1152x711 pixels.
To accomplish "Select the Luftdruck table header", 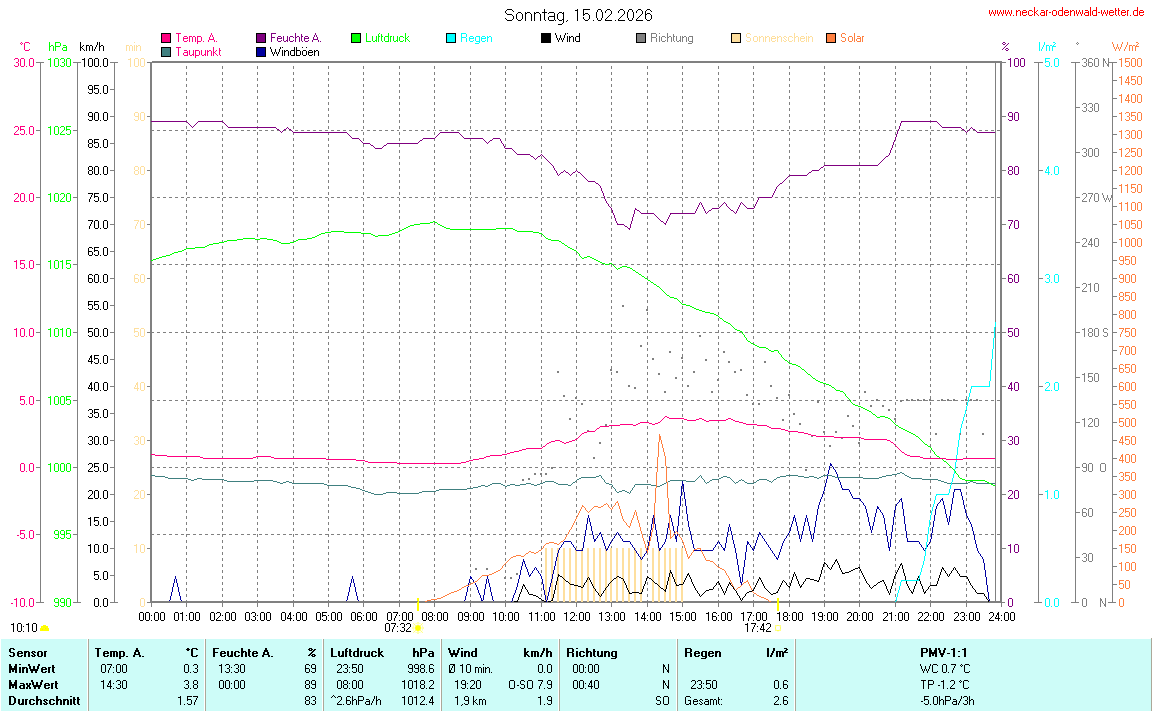I will [x=356, y=652].
